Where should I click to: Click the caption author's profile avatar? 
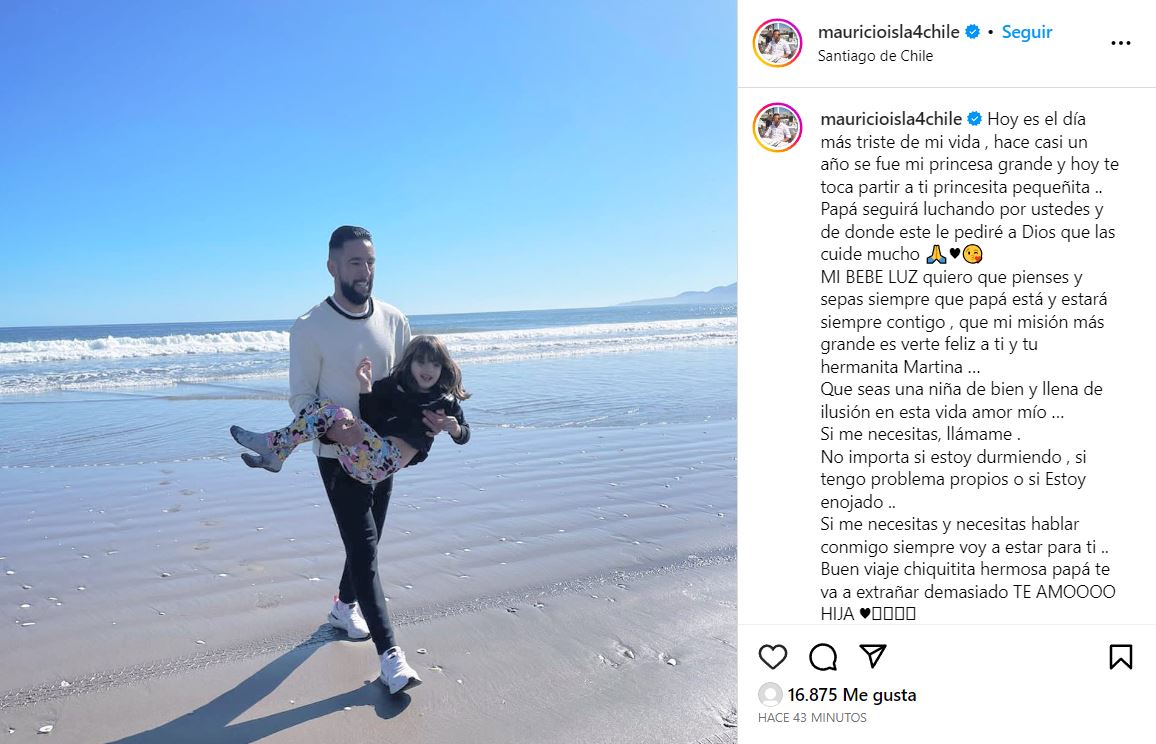pyautogui.click(x=777, y=128)
